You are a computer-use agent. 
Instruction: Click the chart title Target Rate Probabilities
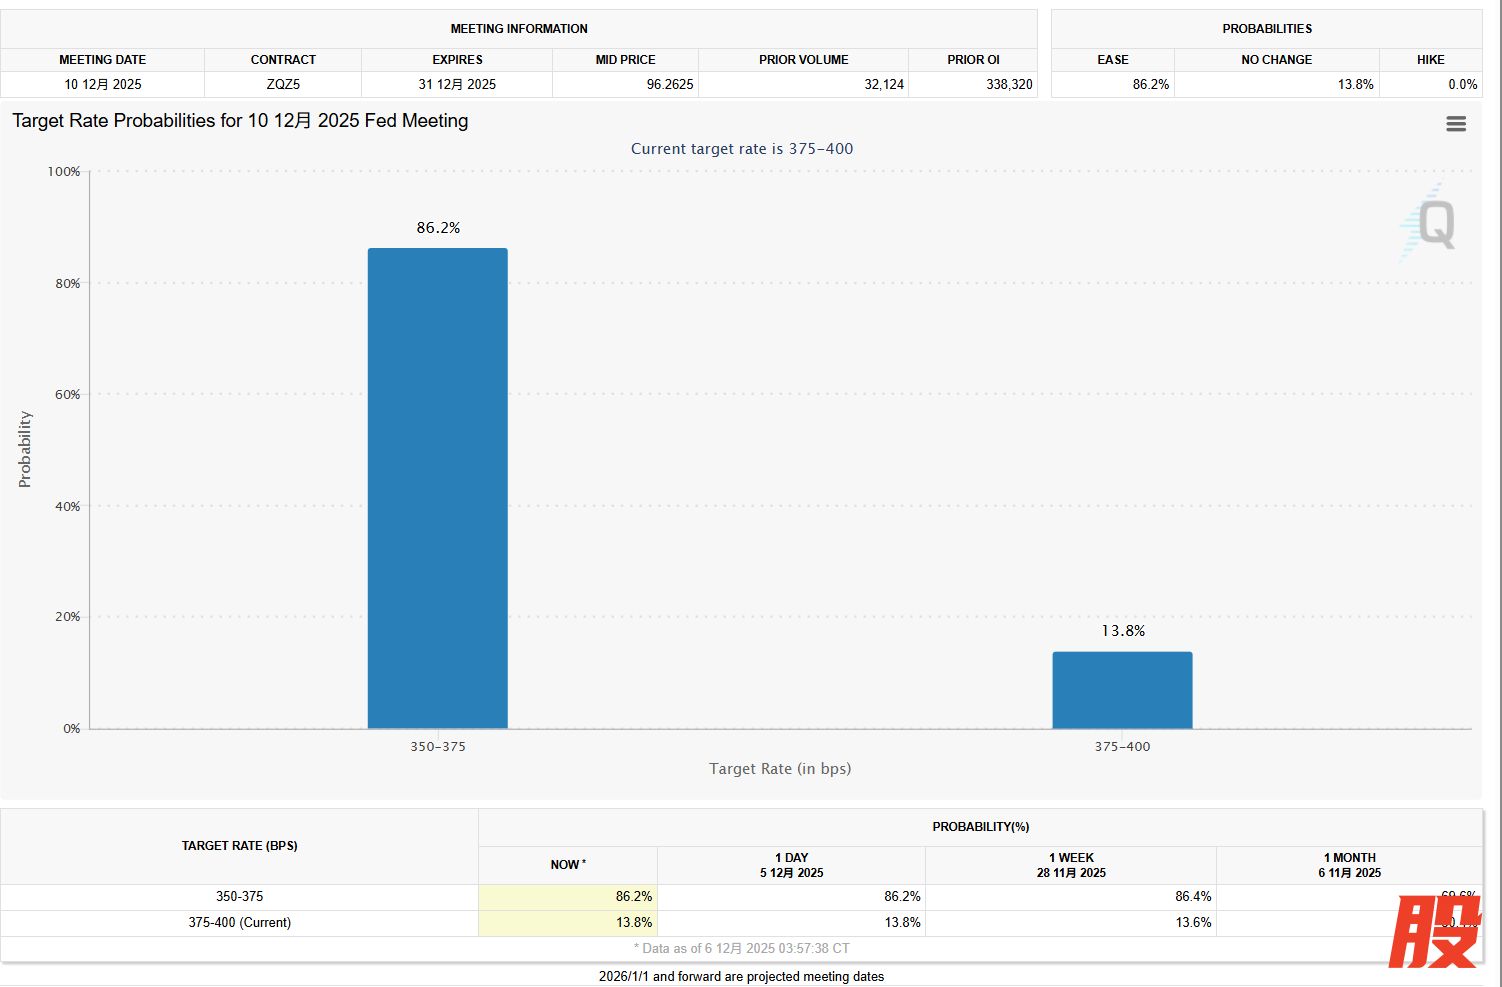(x=240, y=121)
